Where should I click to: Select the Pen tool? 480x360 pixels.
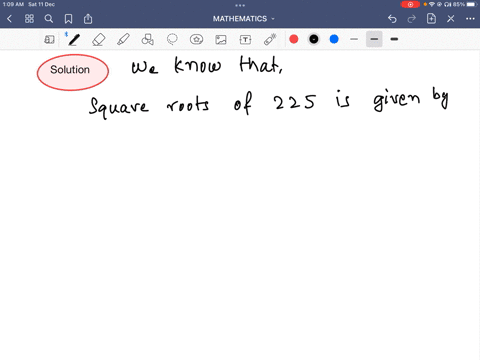point(74,40)
